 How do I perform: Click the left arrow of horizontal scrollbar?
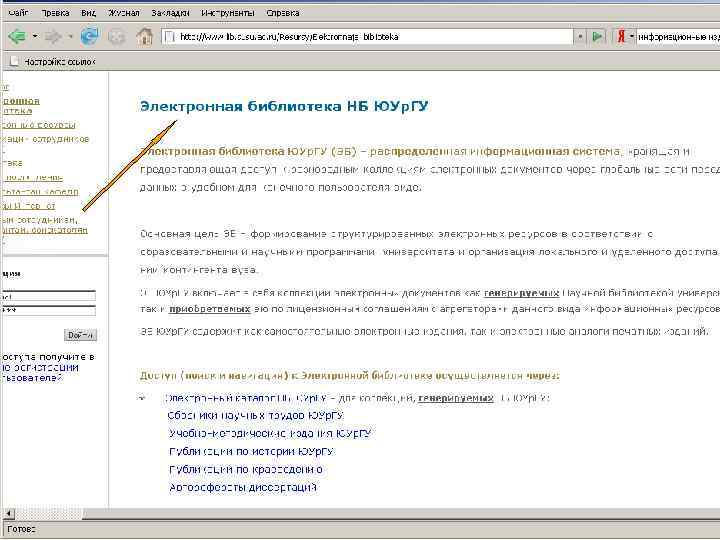[9, 513]
